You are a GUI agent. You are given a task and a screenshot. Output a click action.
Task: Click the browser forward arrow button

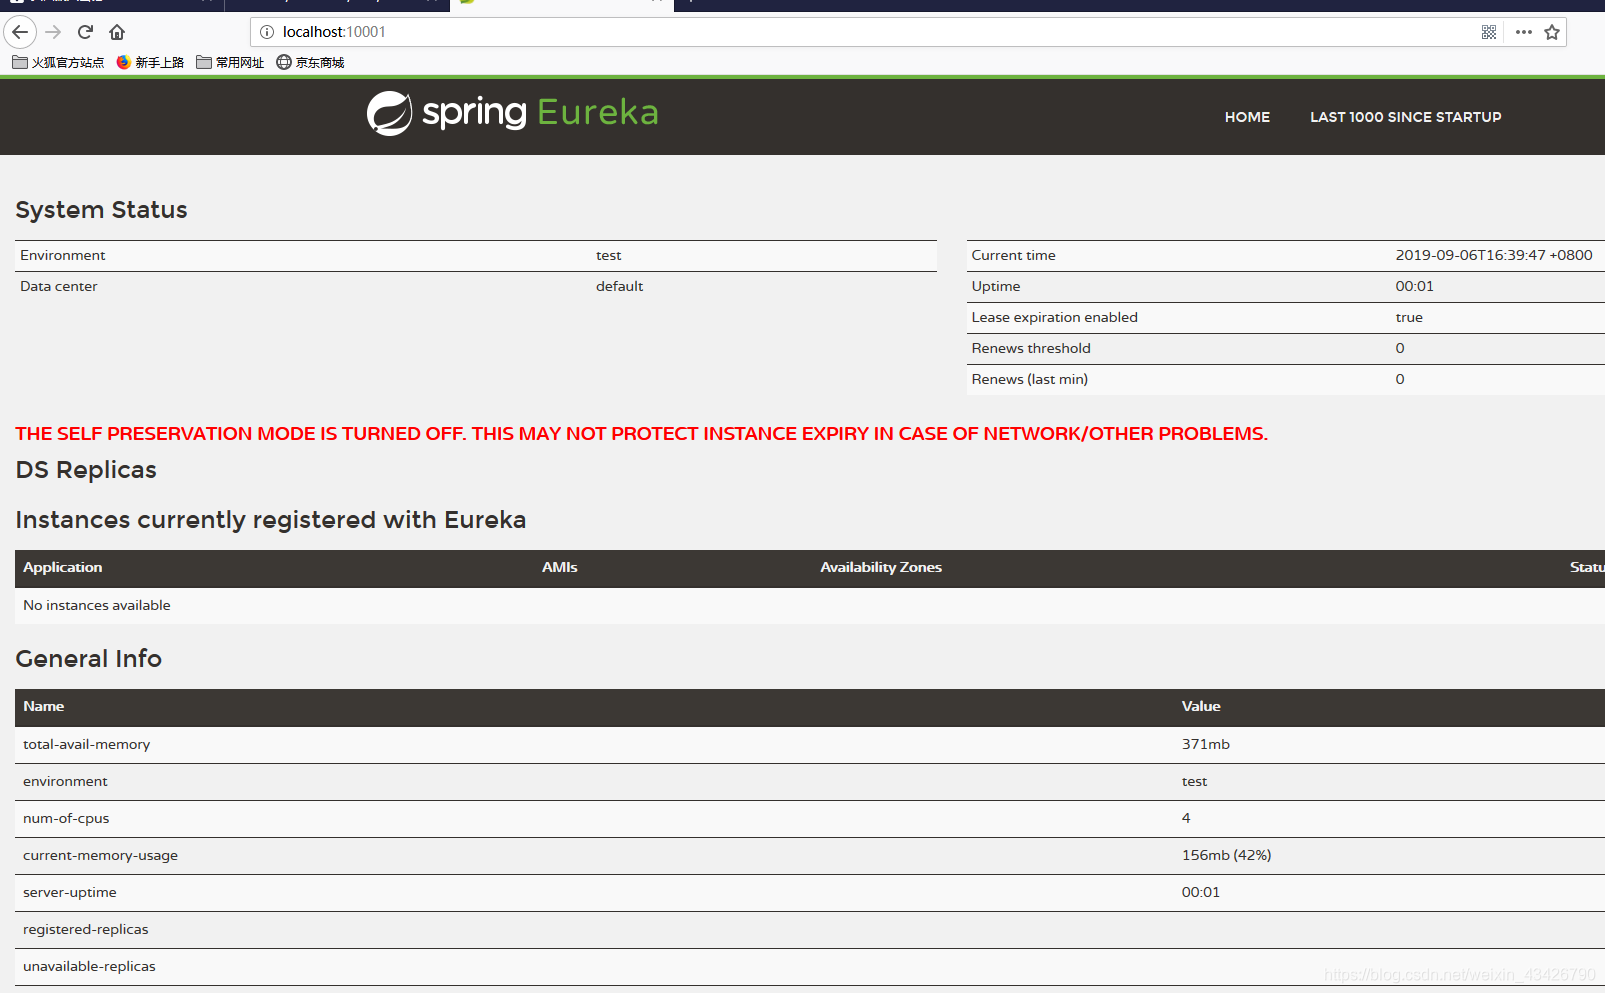(x=54, y=32)
